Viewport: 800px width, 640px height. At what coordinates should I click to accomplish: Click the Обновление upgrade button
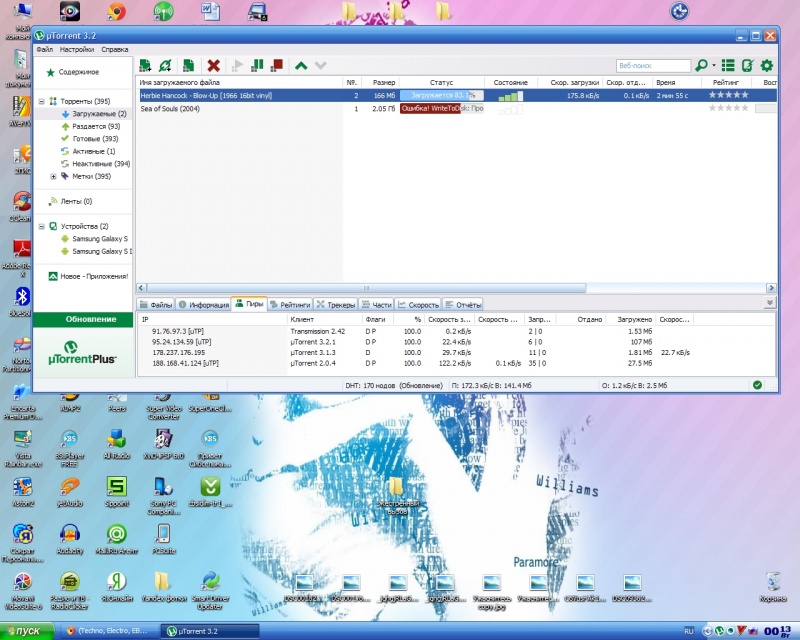[x=83, y=319]
